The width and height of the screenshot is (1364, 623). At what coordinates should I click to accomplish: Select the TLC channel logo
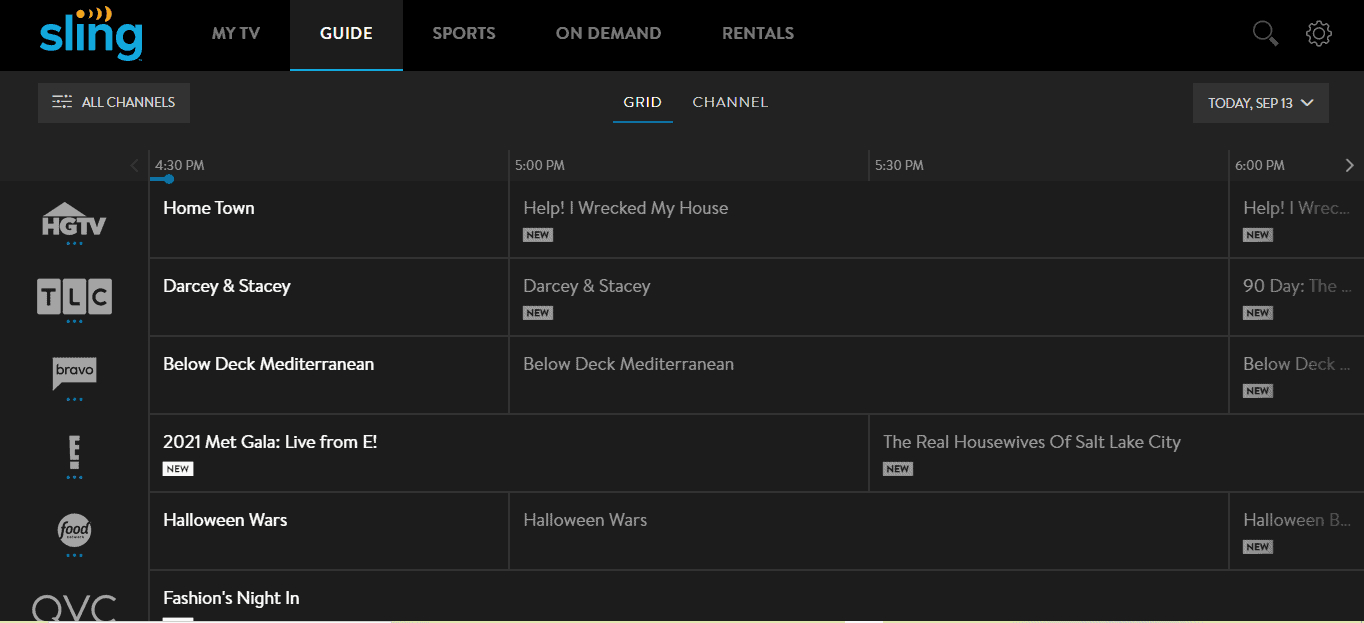73,297
